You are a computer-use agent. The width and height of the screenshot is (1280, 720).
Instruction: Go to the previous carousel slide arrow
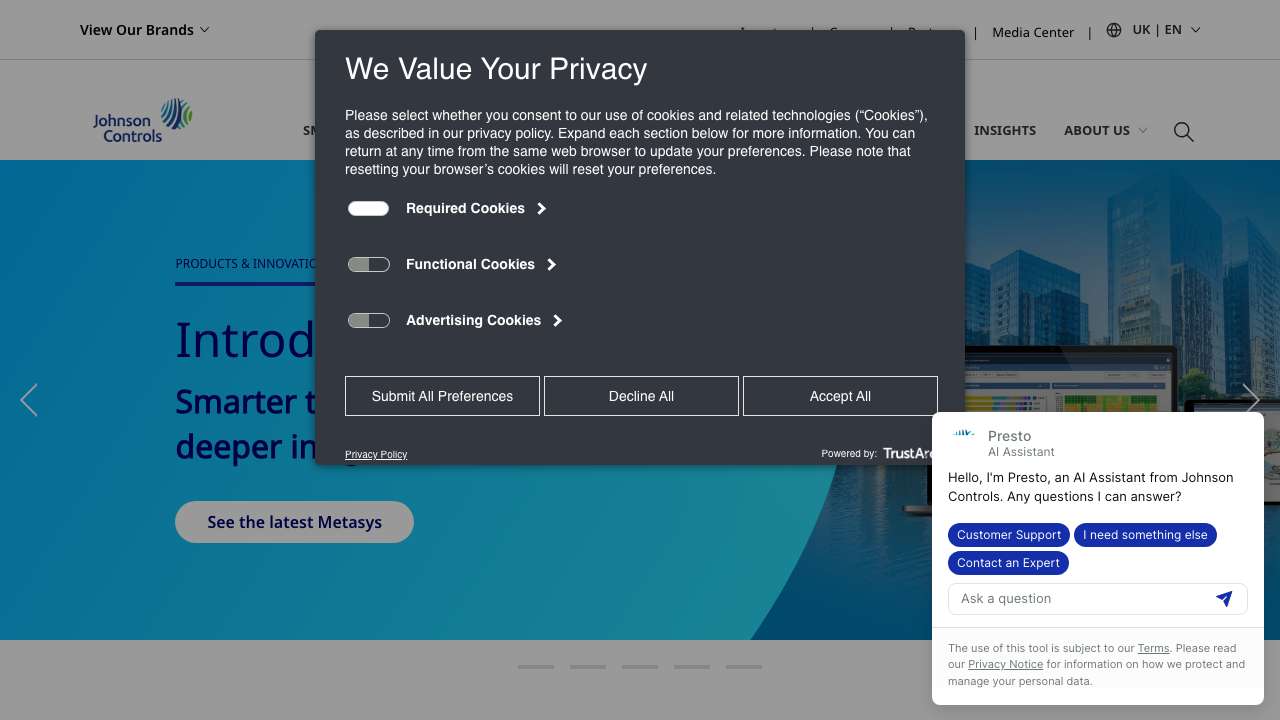(29, 400)
